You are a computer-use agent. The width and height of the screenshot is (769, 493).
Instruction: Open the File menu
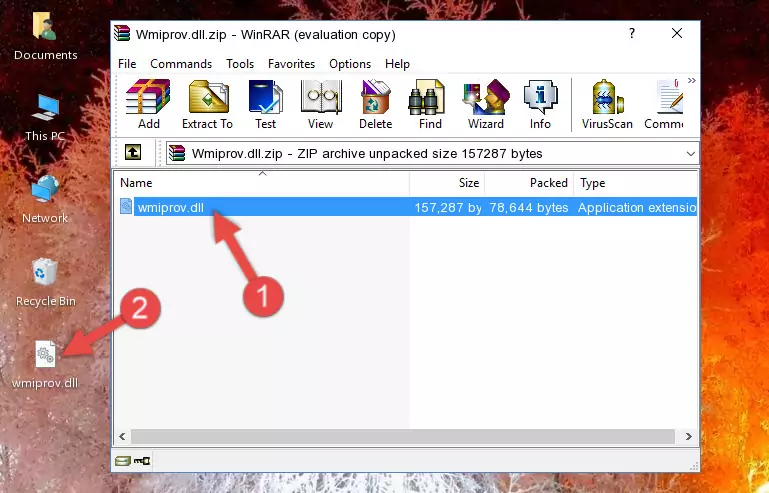point(127,64)
